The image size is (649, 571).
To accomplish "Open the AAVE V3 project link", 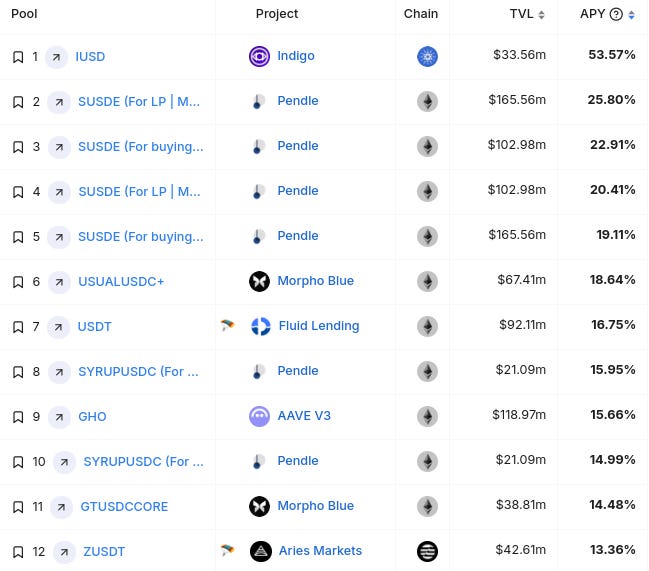I will click(x=304, y=416).
